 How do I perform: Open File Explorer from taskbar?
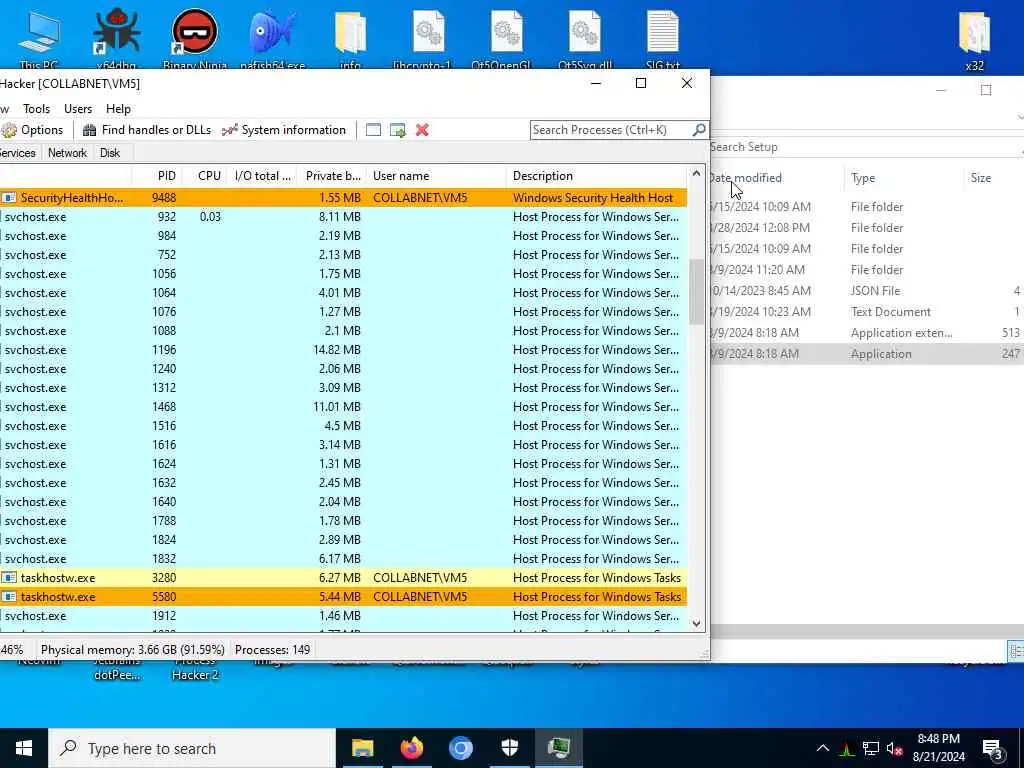pyautogui.click(x=362, y=748)
